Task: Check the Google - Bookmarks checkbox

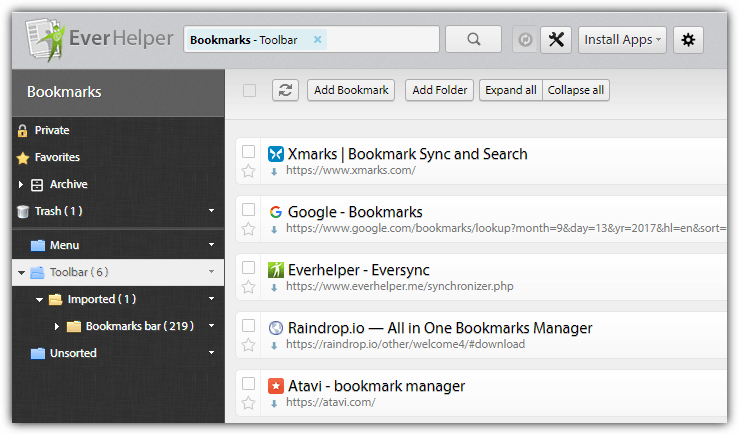Action: coord(249,210)
